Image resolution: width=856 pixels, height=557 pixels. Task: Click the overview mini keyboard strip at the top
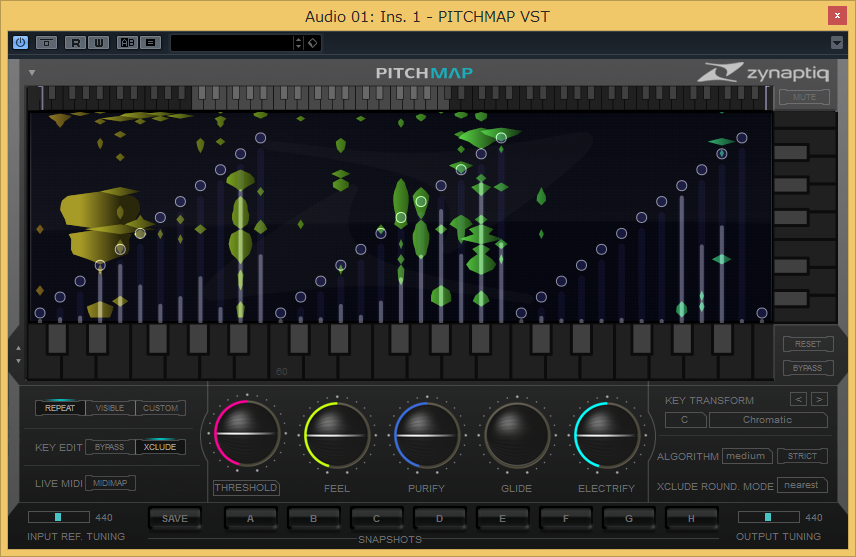pos(401,98)
